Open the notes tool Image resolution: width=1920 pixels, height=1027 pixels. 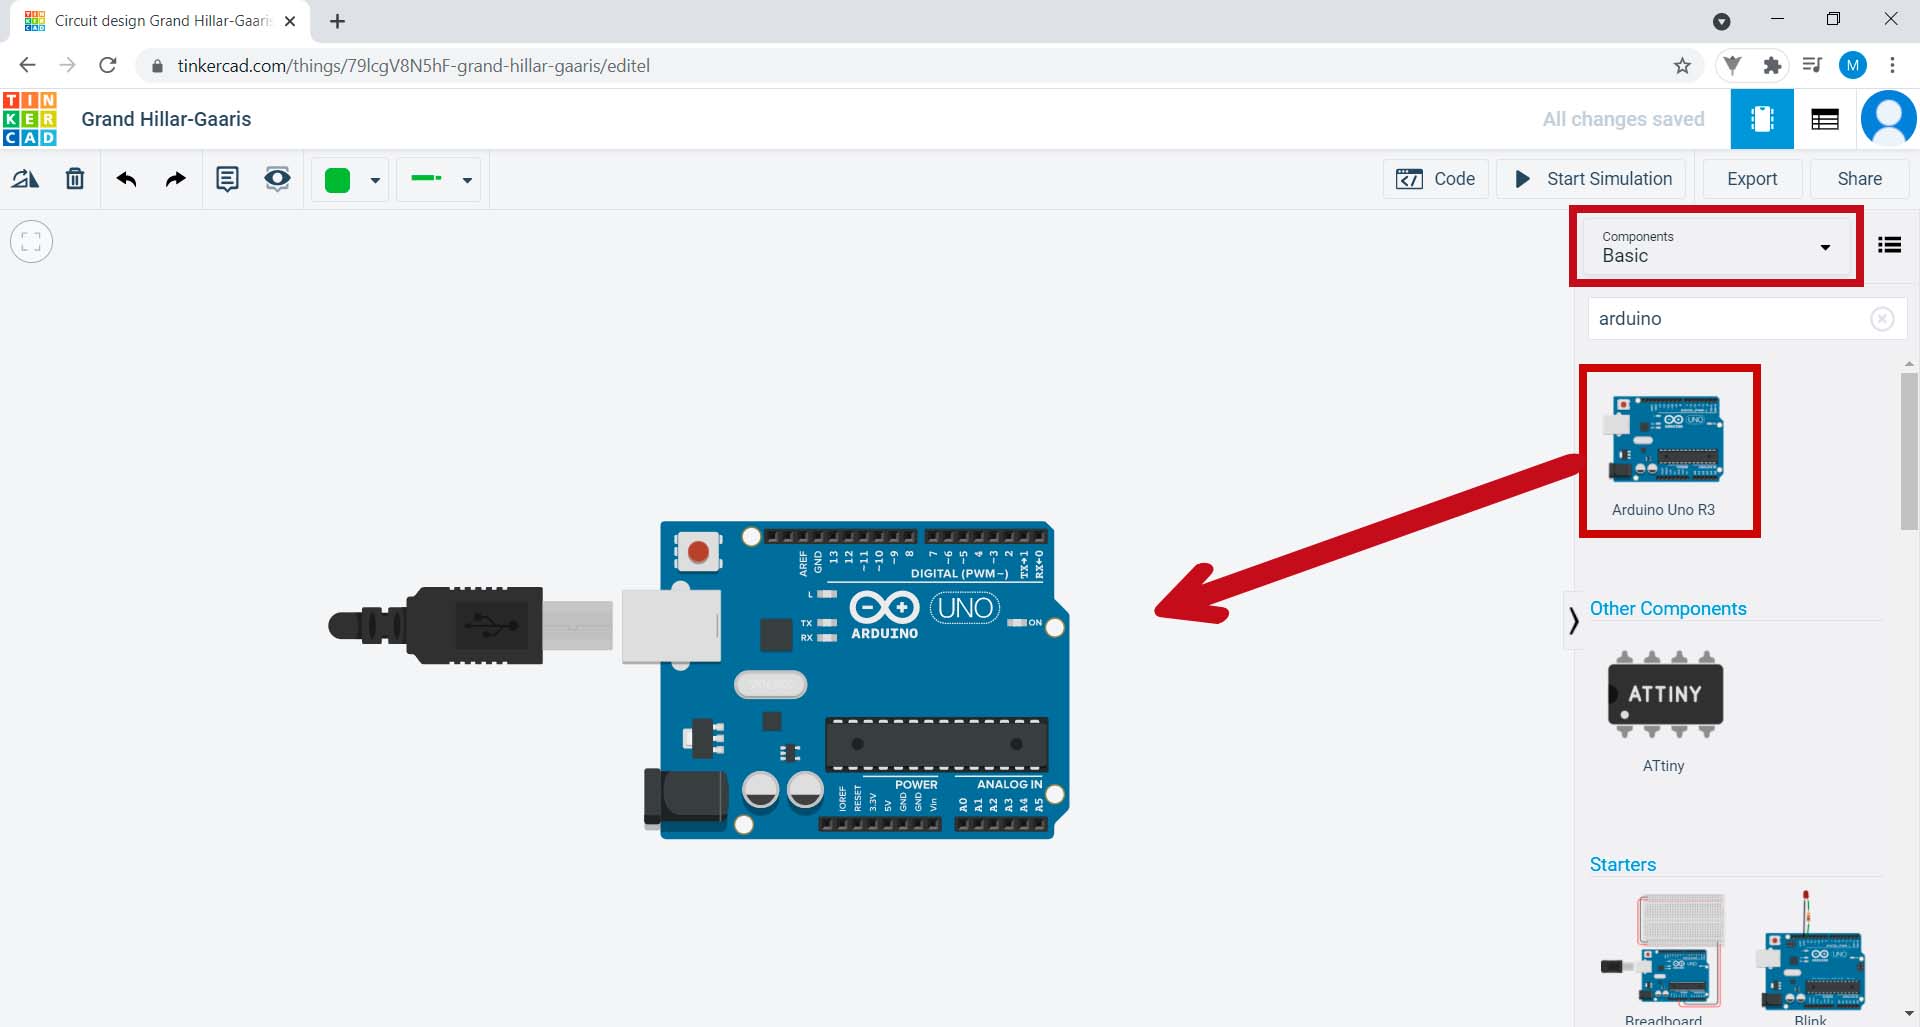(x=228, y=179)
